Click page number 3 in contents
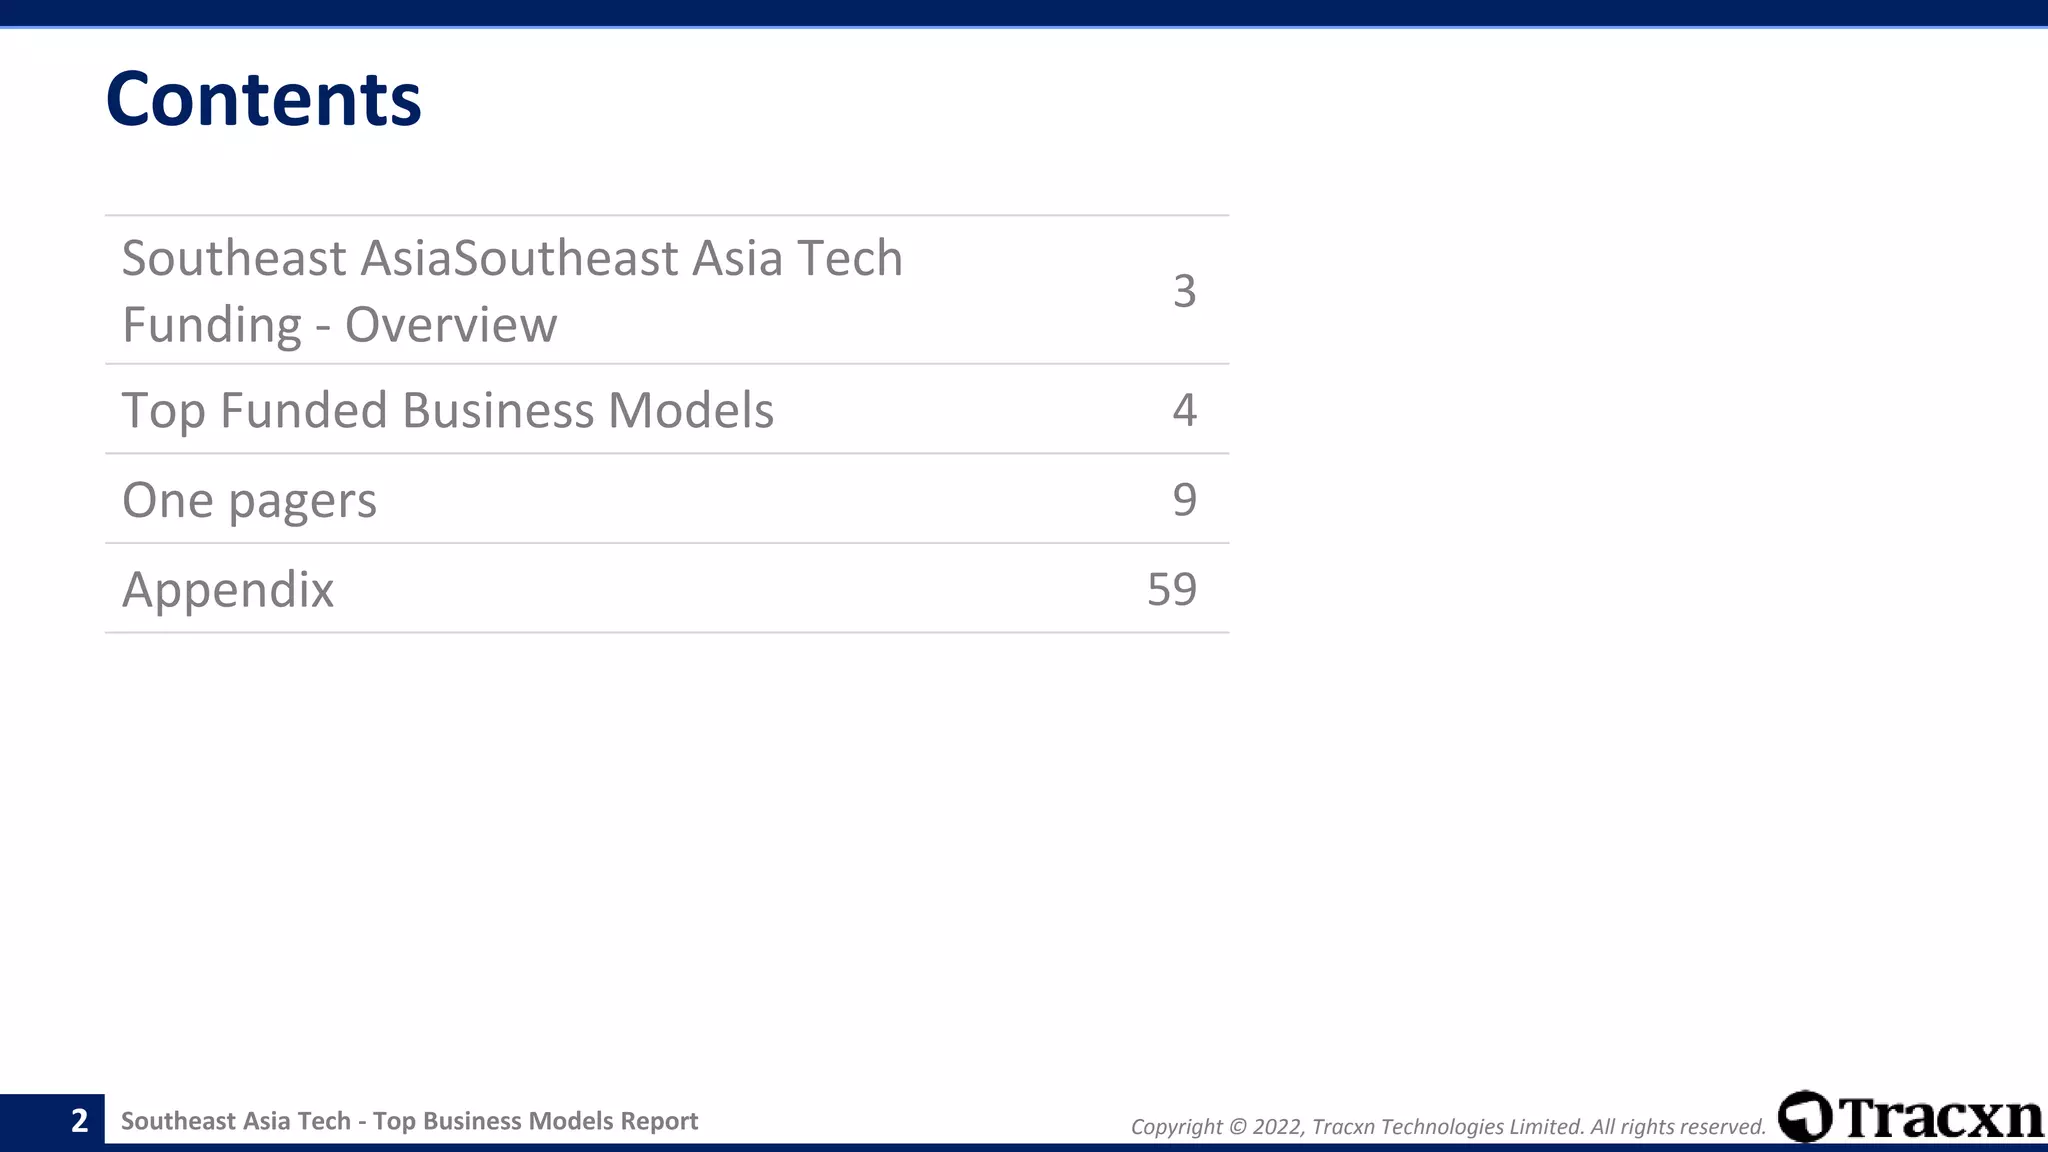Image resolution: width=2048 pixels, height=1152 pixels. coord(1184,291)
